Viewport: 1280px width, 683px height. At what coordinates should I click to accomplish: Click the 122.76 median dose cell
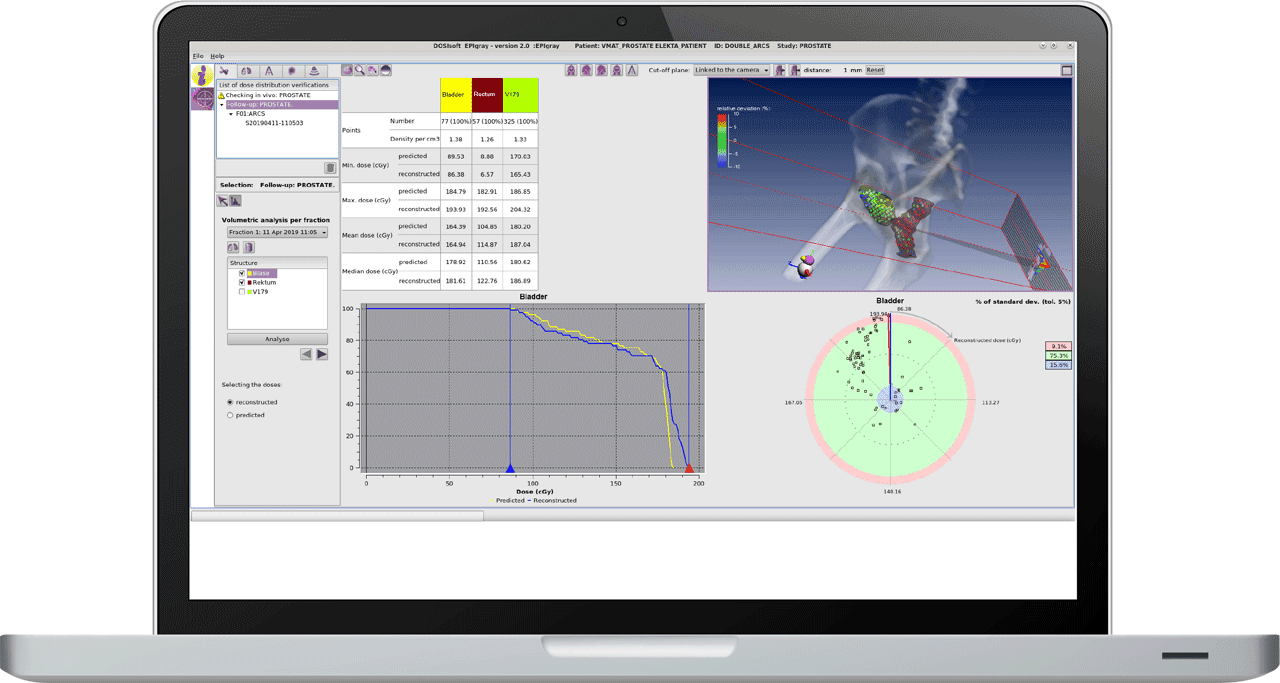[487, 281]
